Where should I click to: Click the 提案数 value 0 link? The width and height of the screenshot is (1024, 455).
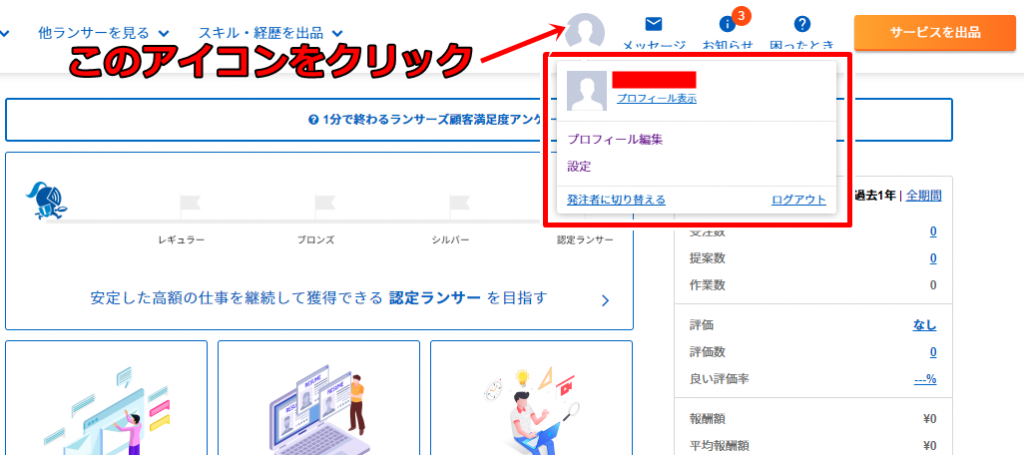tap(933, 259)
